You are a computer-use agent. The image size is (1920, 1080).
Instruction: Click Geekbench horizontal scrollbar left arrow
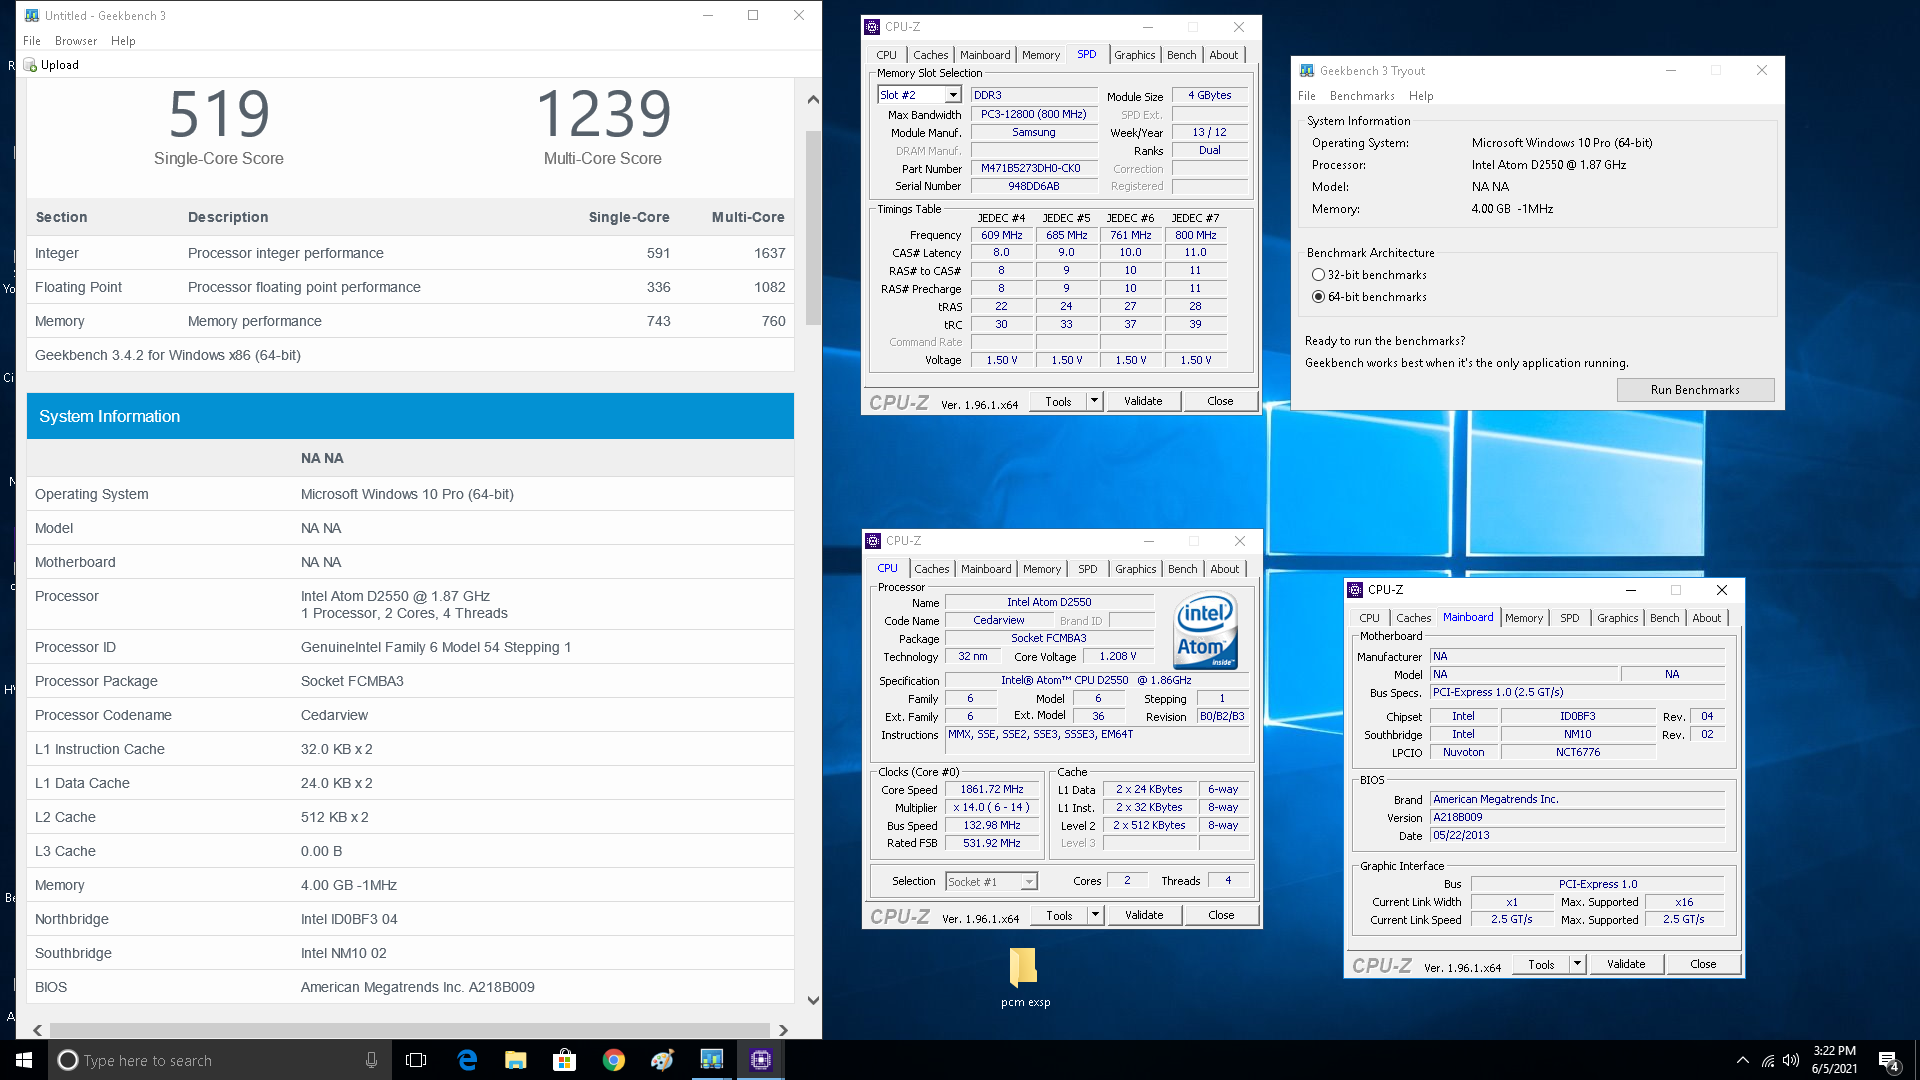[38, 1030]
